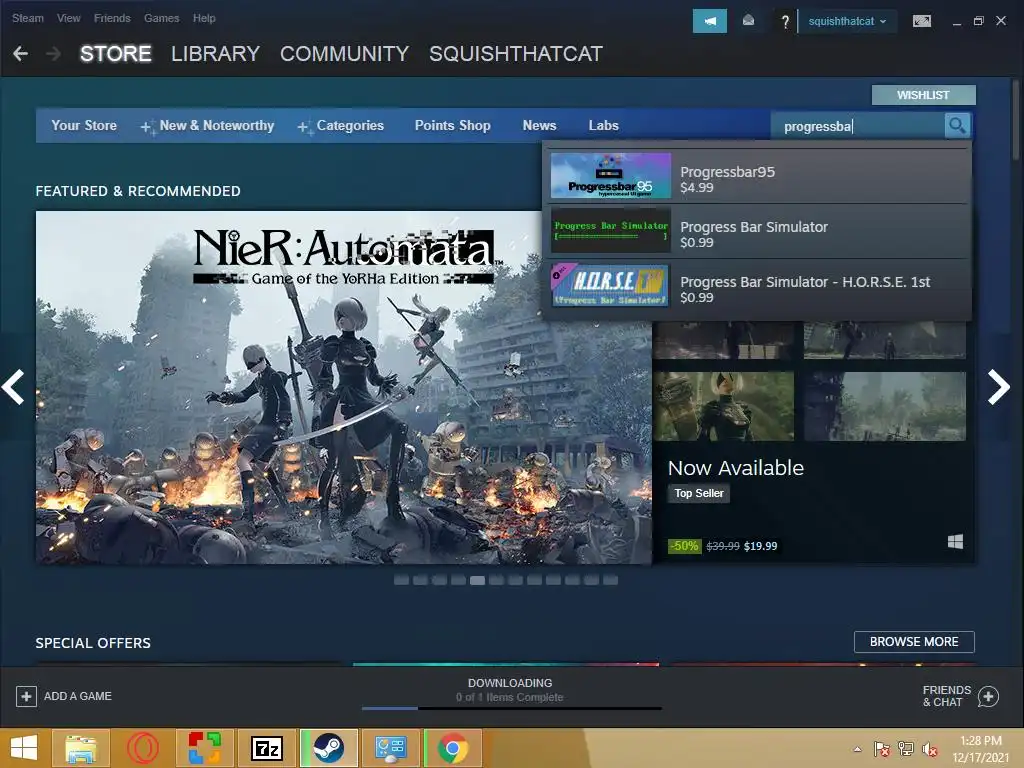Click BROWSE MORE special offers button
The height and width of the screenshot is (768, 1024).
(x=914, y=641)
